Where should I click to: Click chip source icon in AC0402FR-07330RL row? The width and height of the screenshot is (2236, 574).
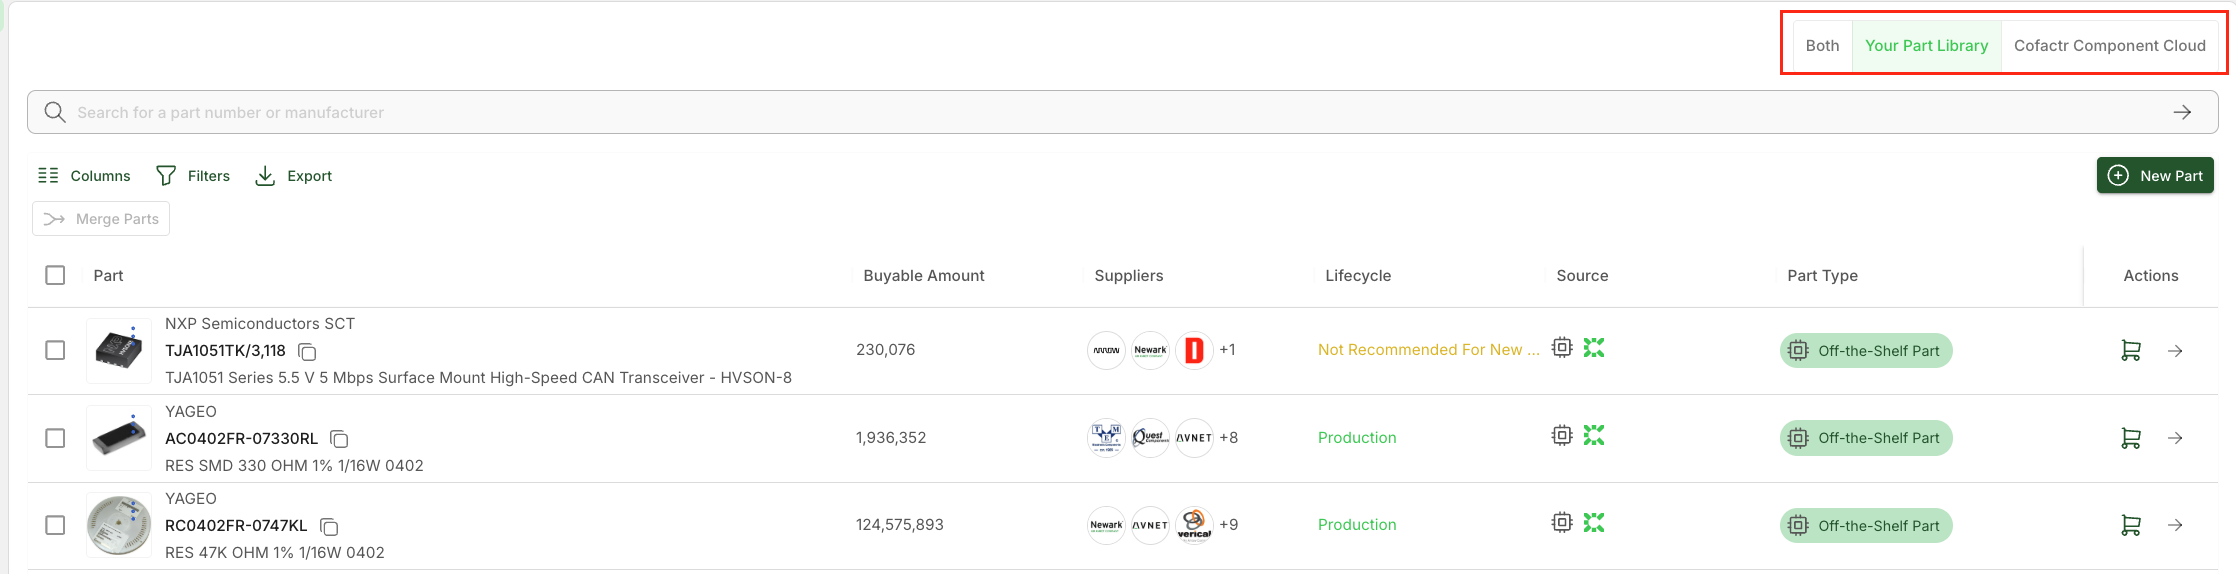click(1562, 435)
